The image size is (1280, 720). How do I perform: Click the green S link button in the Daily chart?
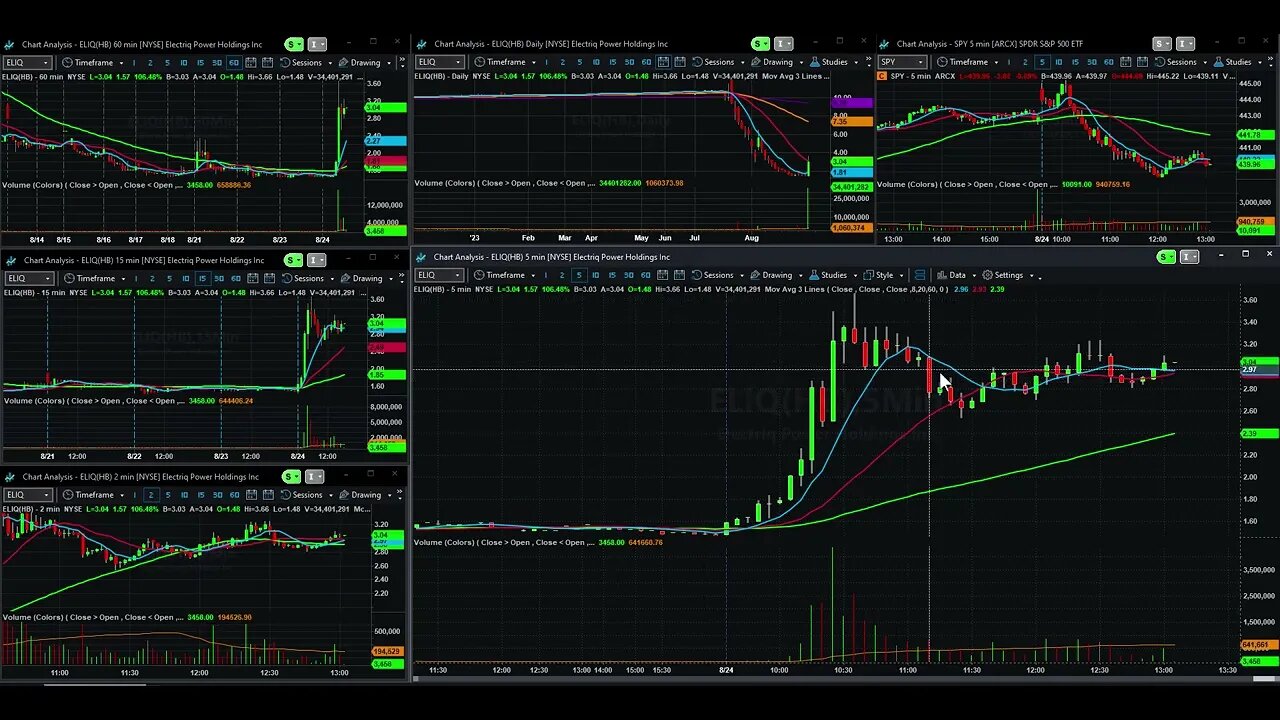(761, 44)
